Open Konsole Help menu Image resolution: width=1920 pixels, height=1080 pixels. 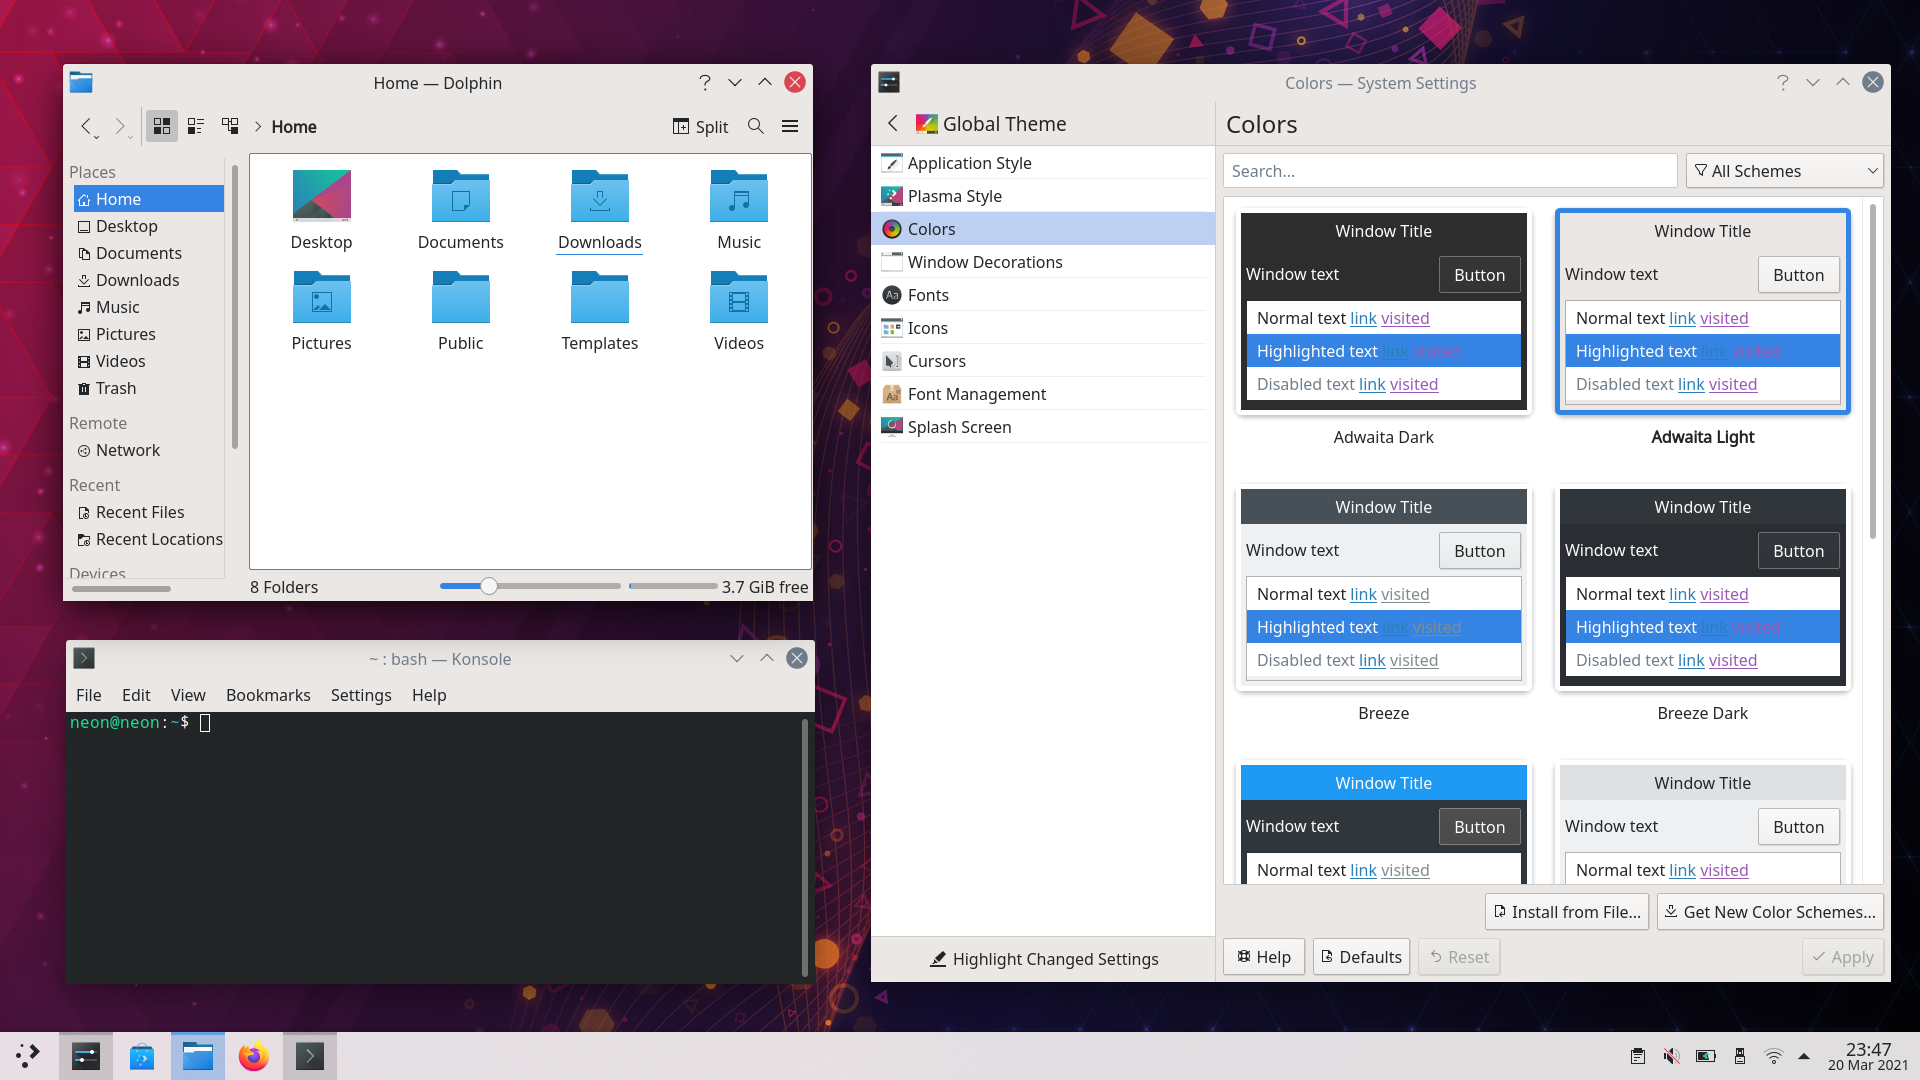click(x=429, y=695)
